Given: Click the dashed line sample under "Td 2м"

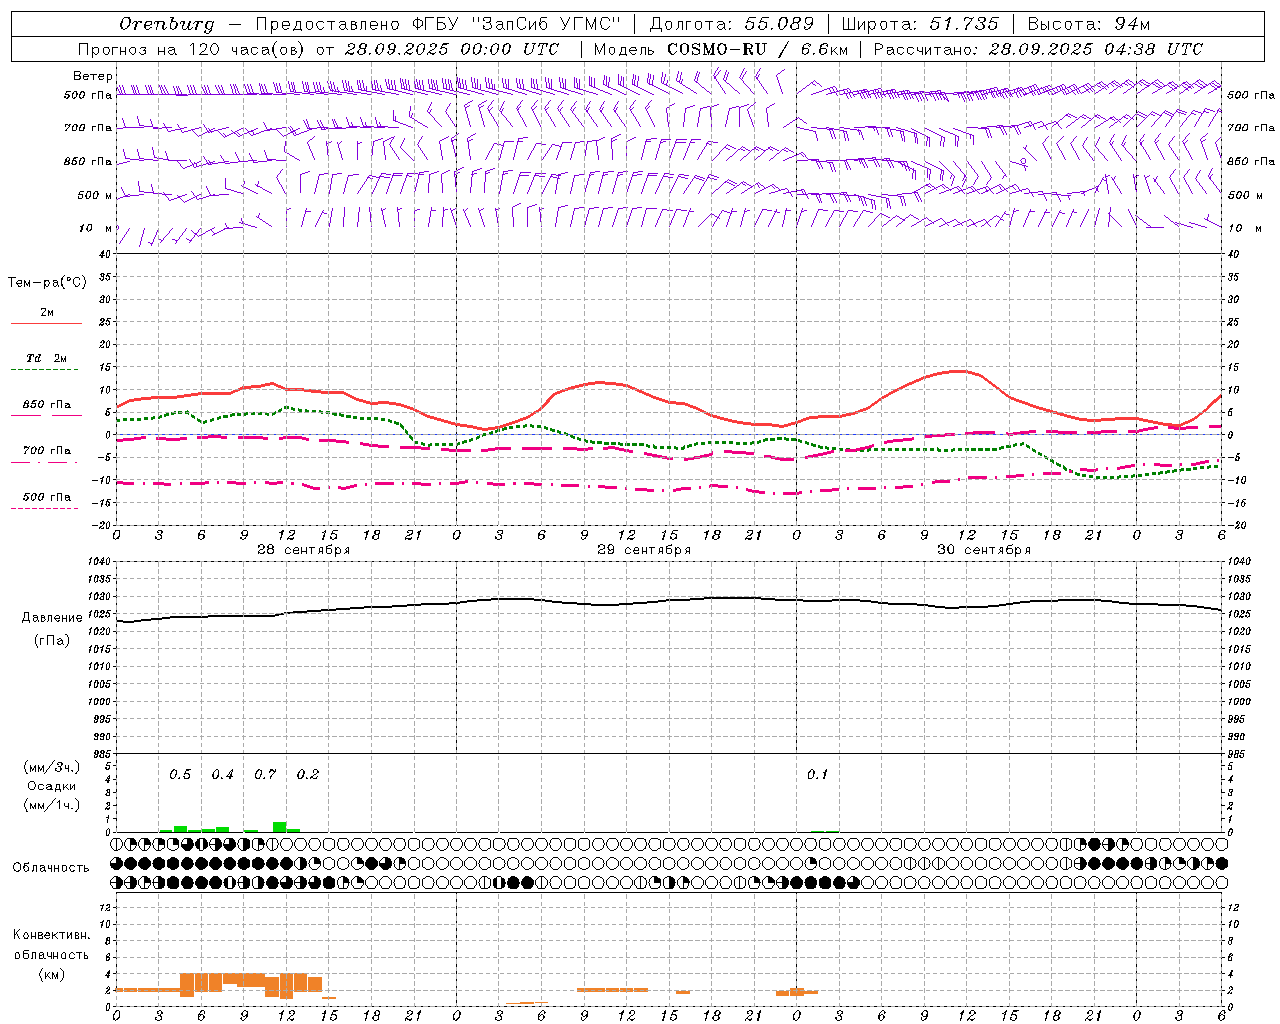Looking at the screenshot, I should [x=44, y=370].
